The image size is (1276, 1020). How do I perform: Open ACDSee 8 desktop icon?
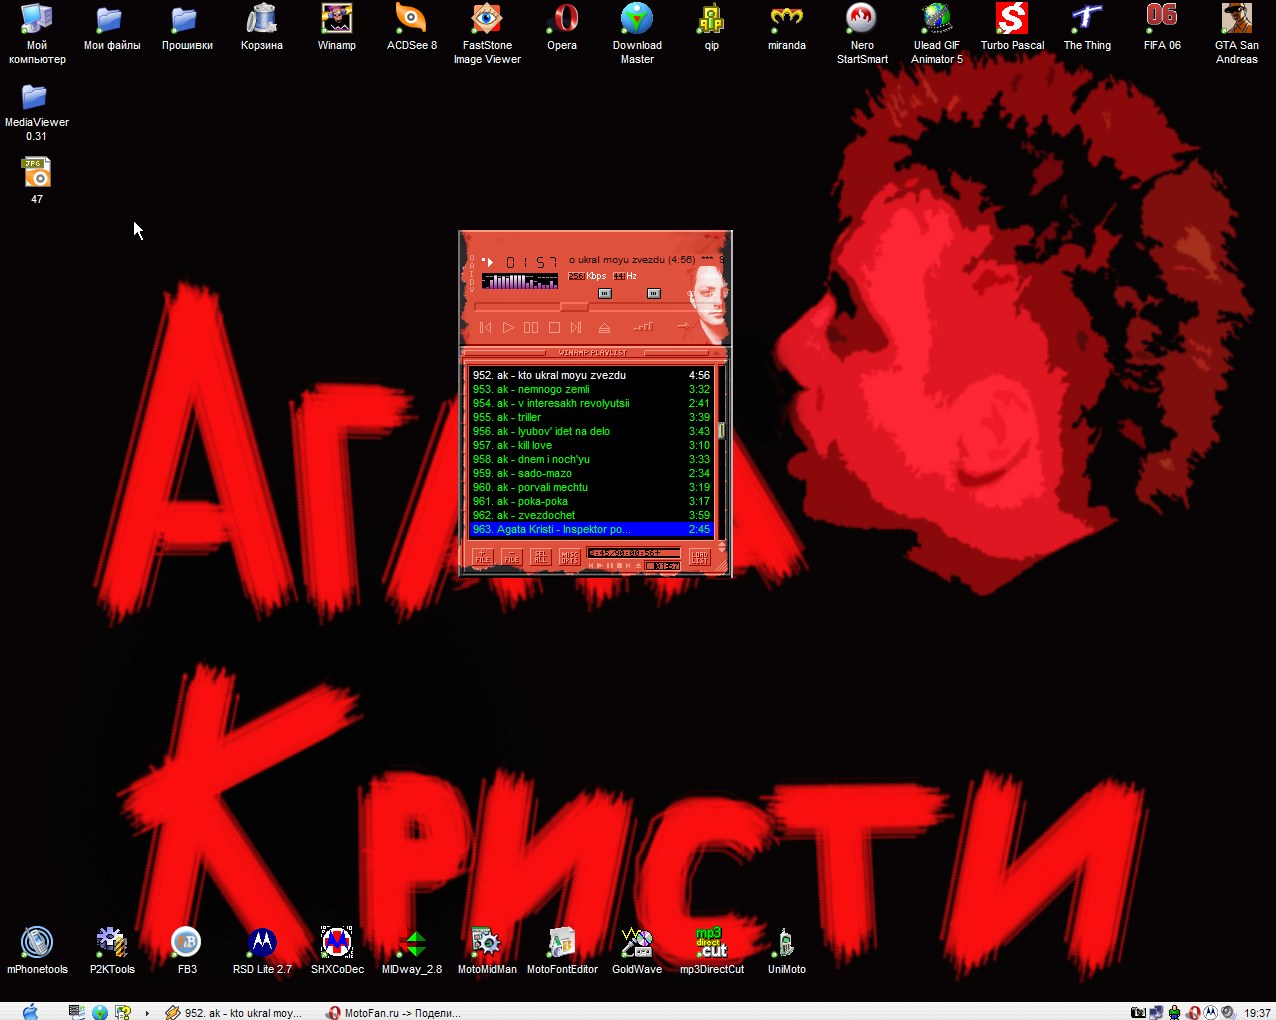click(x=412, y=27)
